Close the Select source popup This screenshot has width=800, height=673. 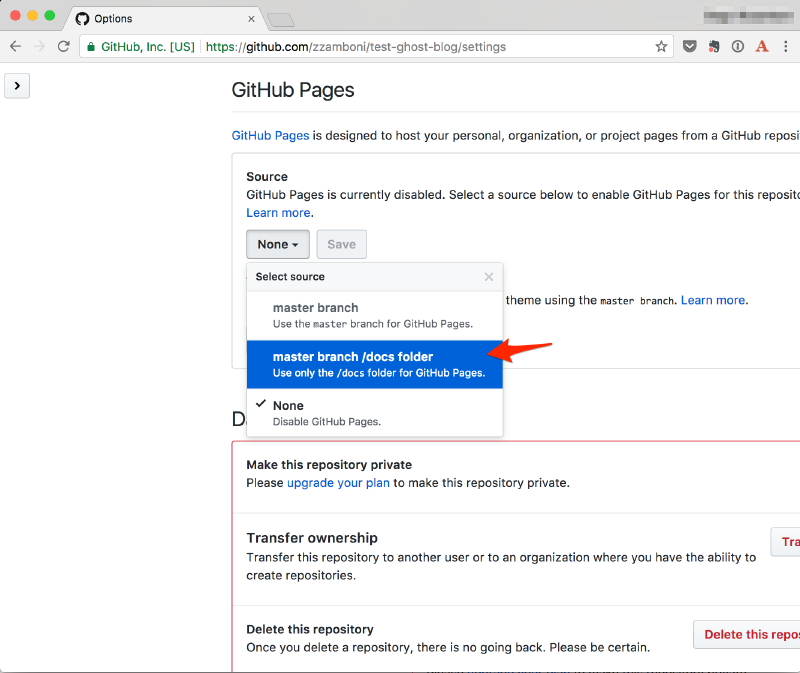click(489, 277)
